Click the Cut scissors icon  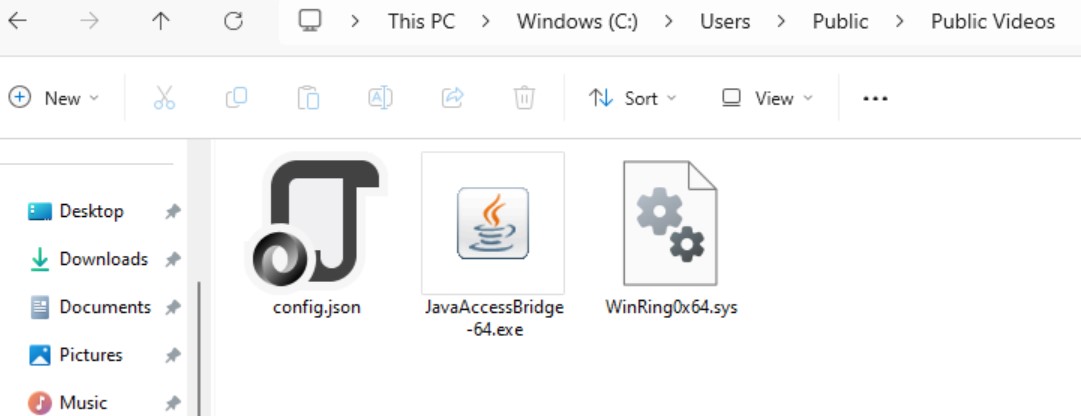pyautogui.click(x=164, y=98)
